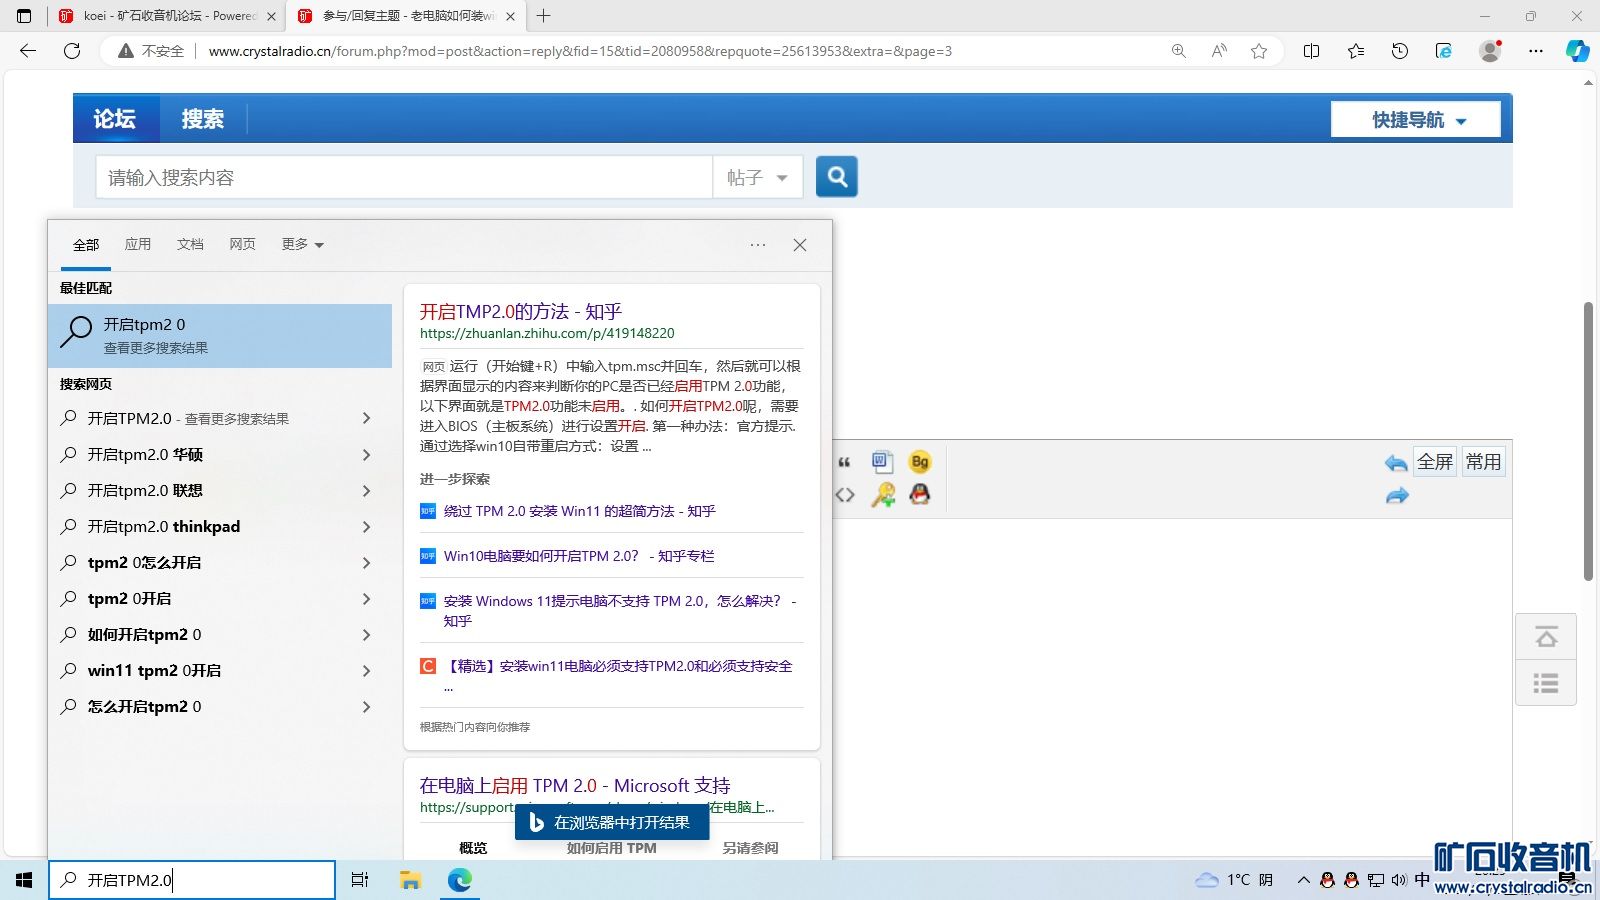Switch the editor to 全屏 mode
The width and height of the screenshot is (1600, 900).
pos(1435,462)
